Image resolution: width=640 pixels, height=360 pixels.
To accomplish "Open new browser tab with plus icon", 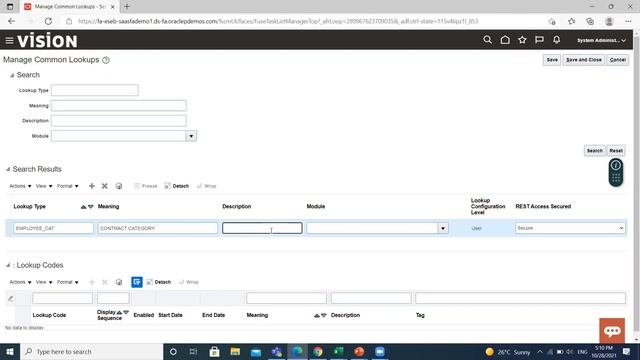I will [x=127, y=7].
